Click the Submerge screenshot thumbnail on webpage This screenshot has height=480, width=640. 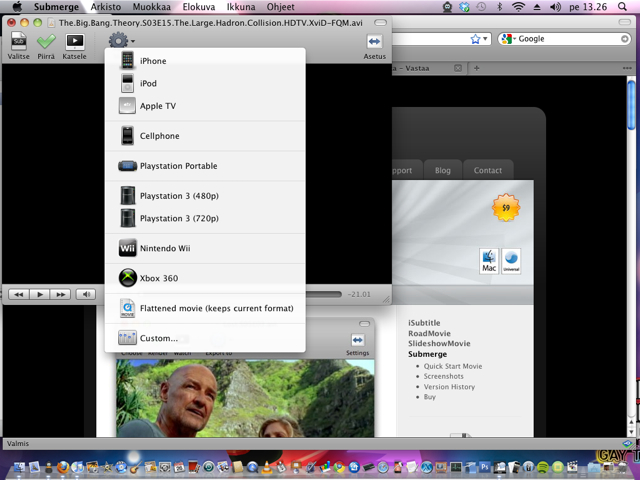coord(245,398)
